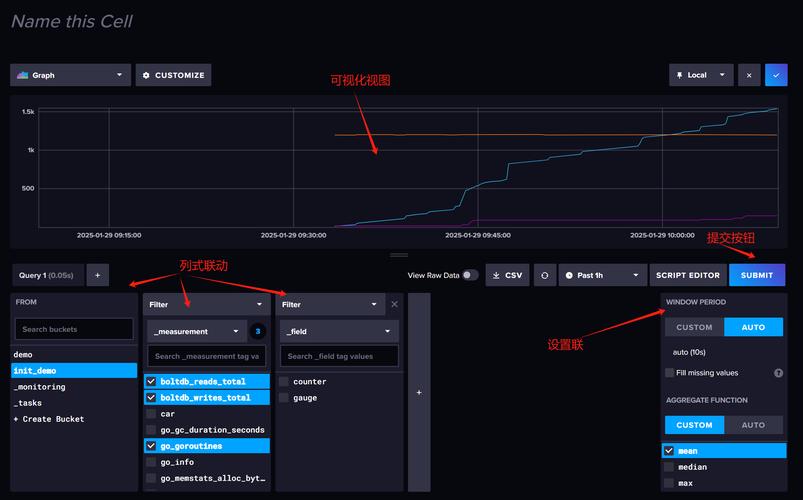
Task: Switch window period to AUTO
Action: pyautogui.click(x=753, y=327)
